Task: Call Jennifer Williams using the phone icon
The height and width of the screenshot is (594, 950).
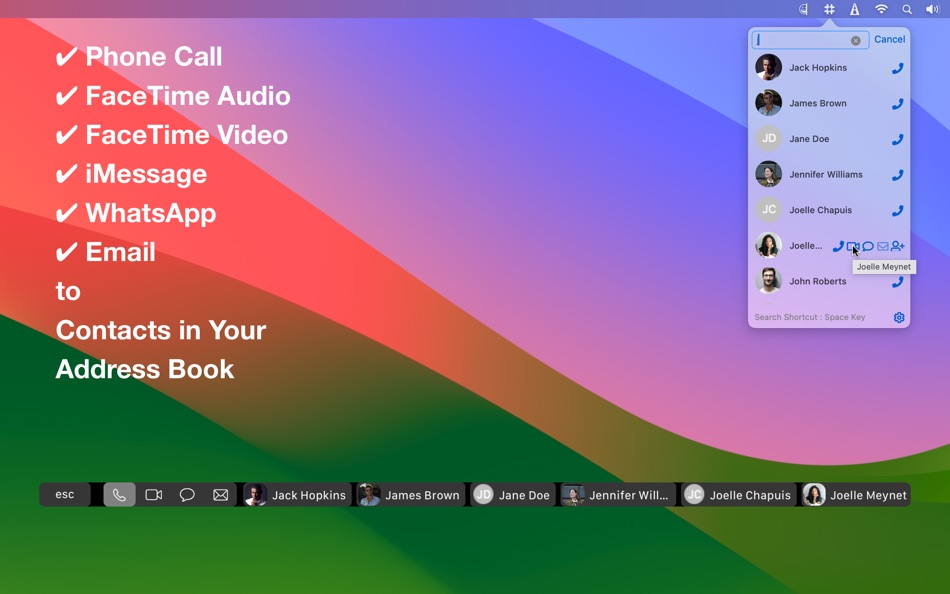Action: [x=897, y=175]
